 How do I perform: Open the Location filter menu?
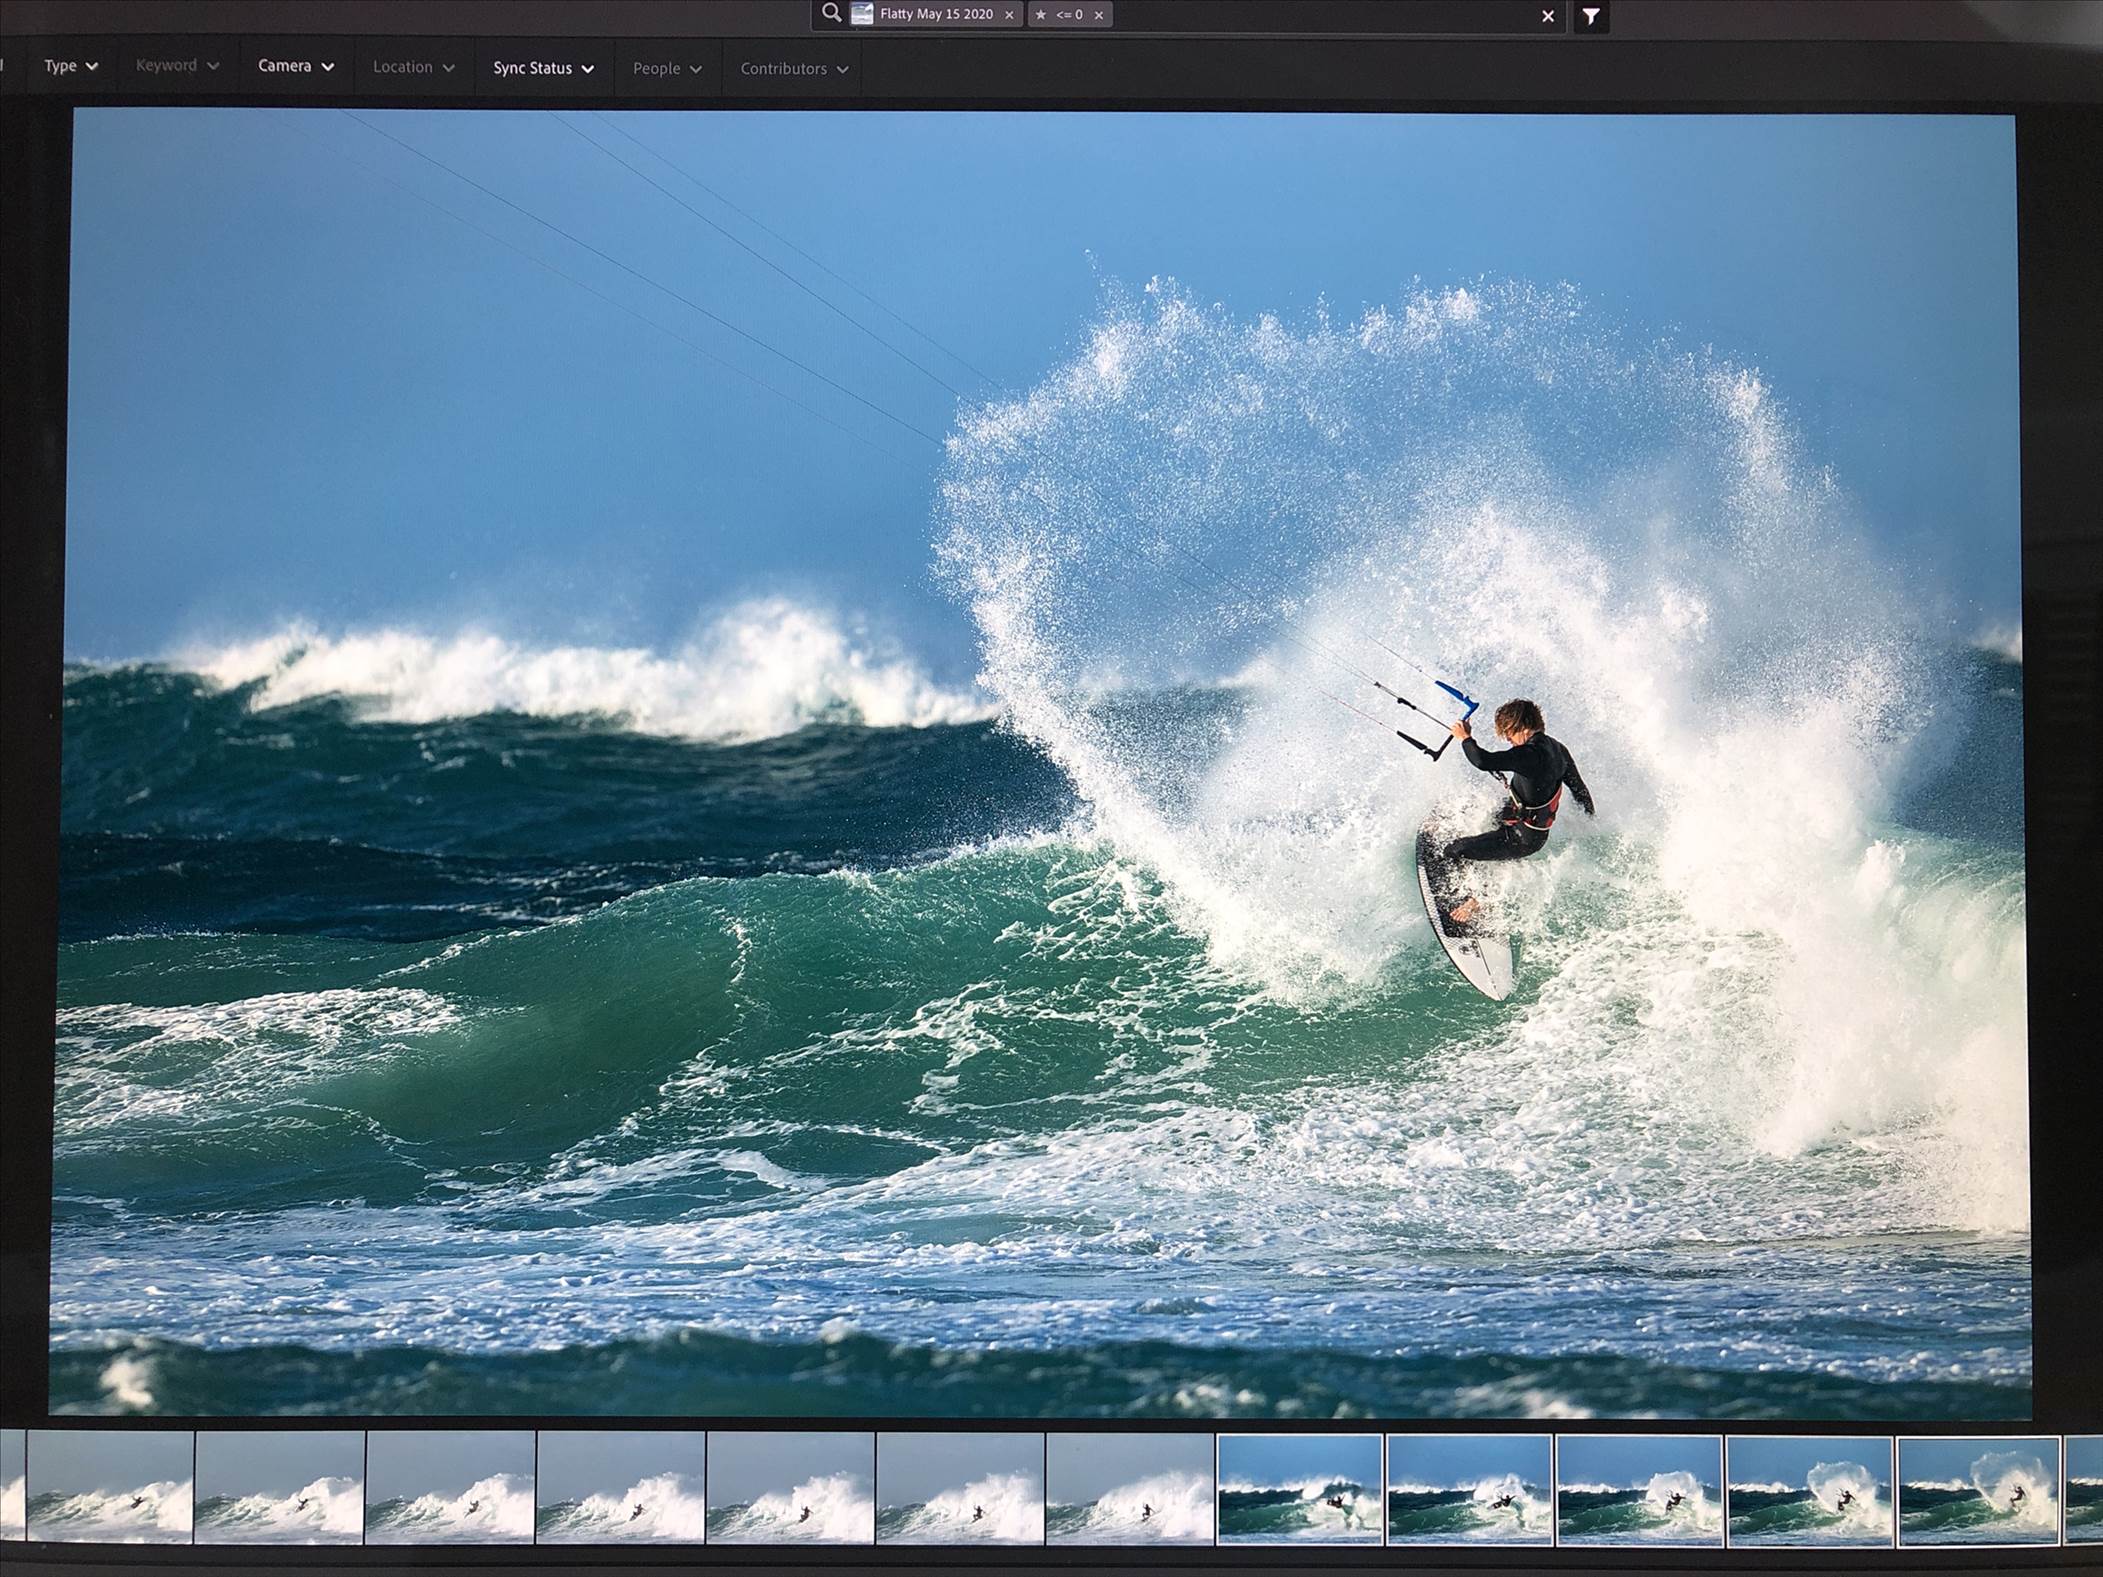pyautogui.click(x=413, y=67)
